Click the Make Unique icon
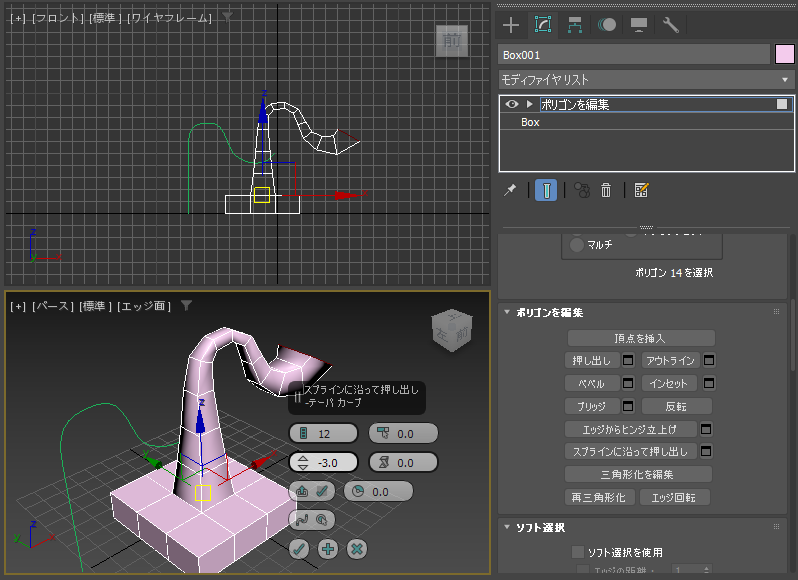The image size is (798, 580). tap(582, 190)
